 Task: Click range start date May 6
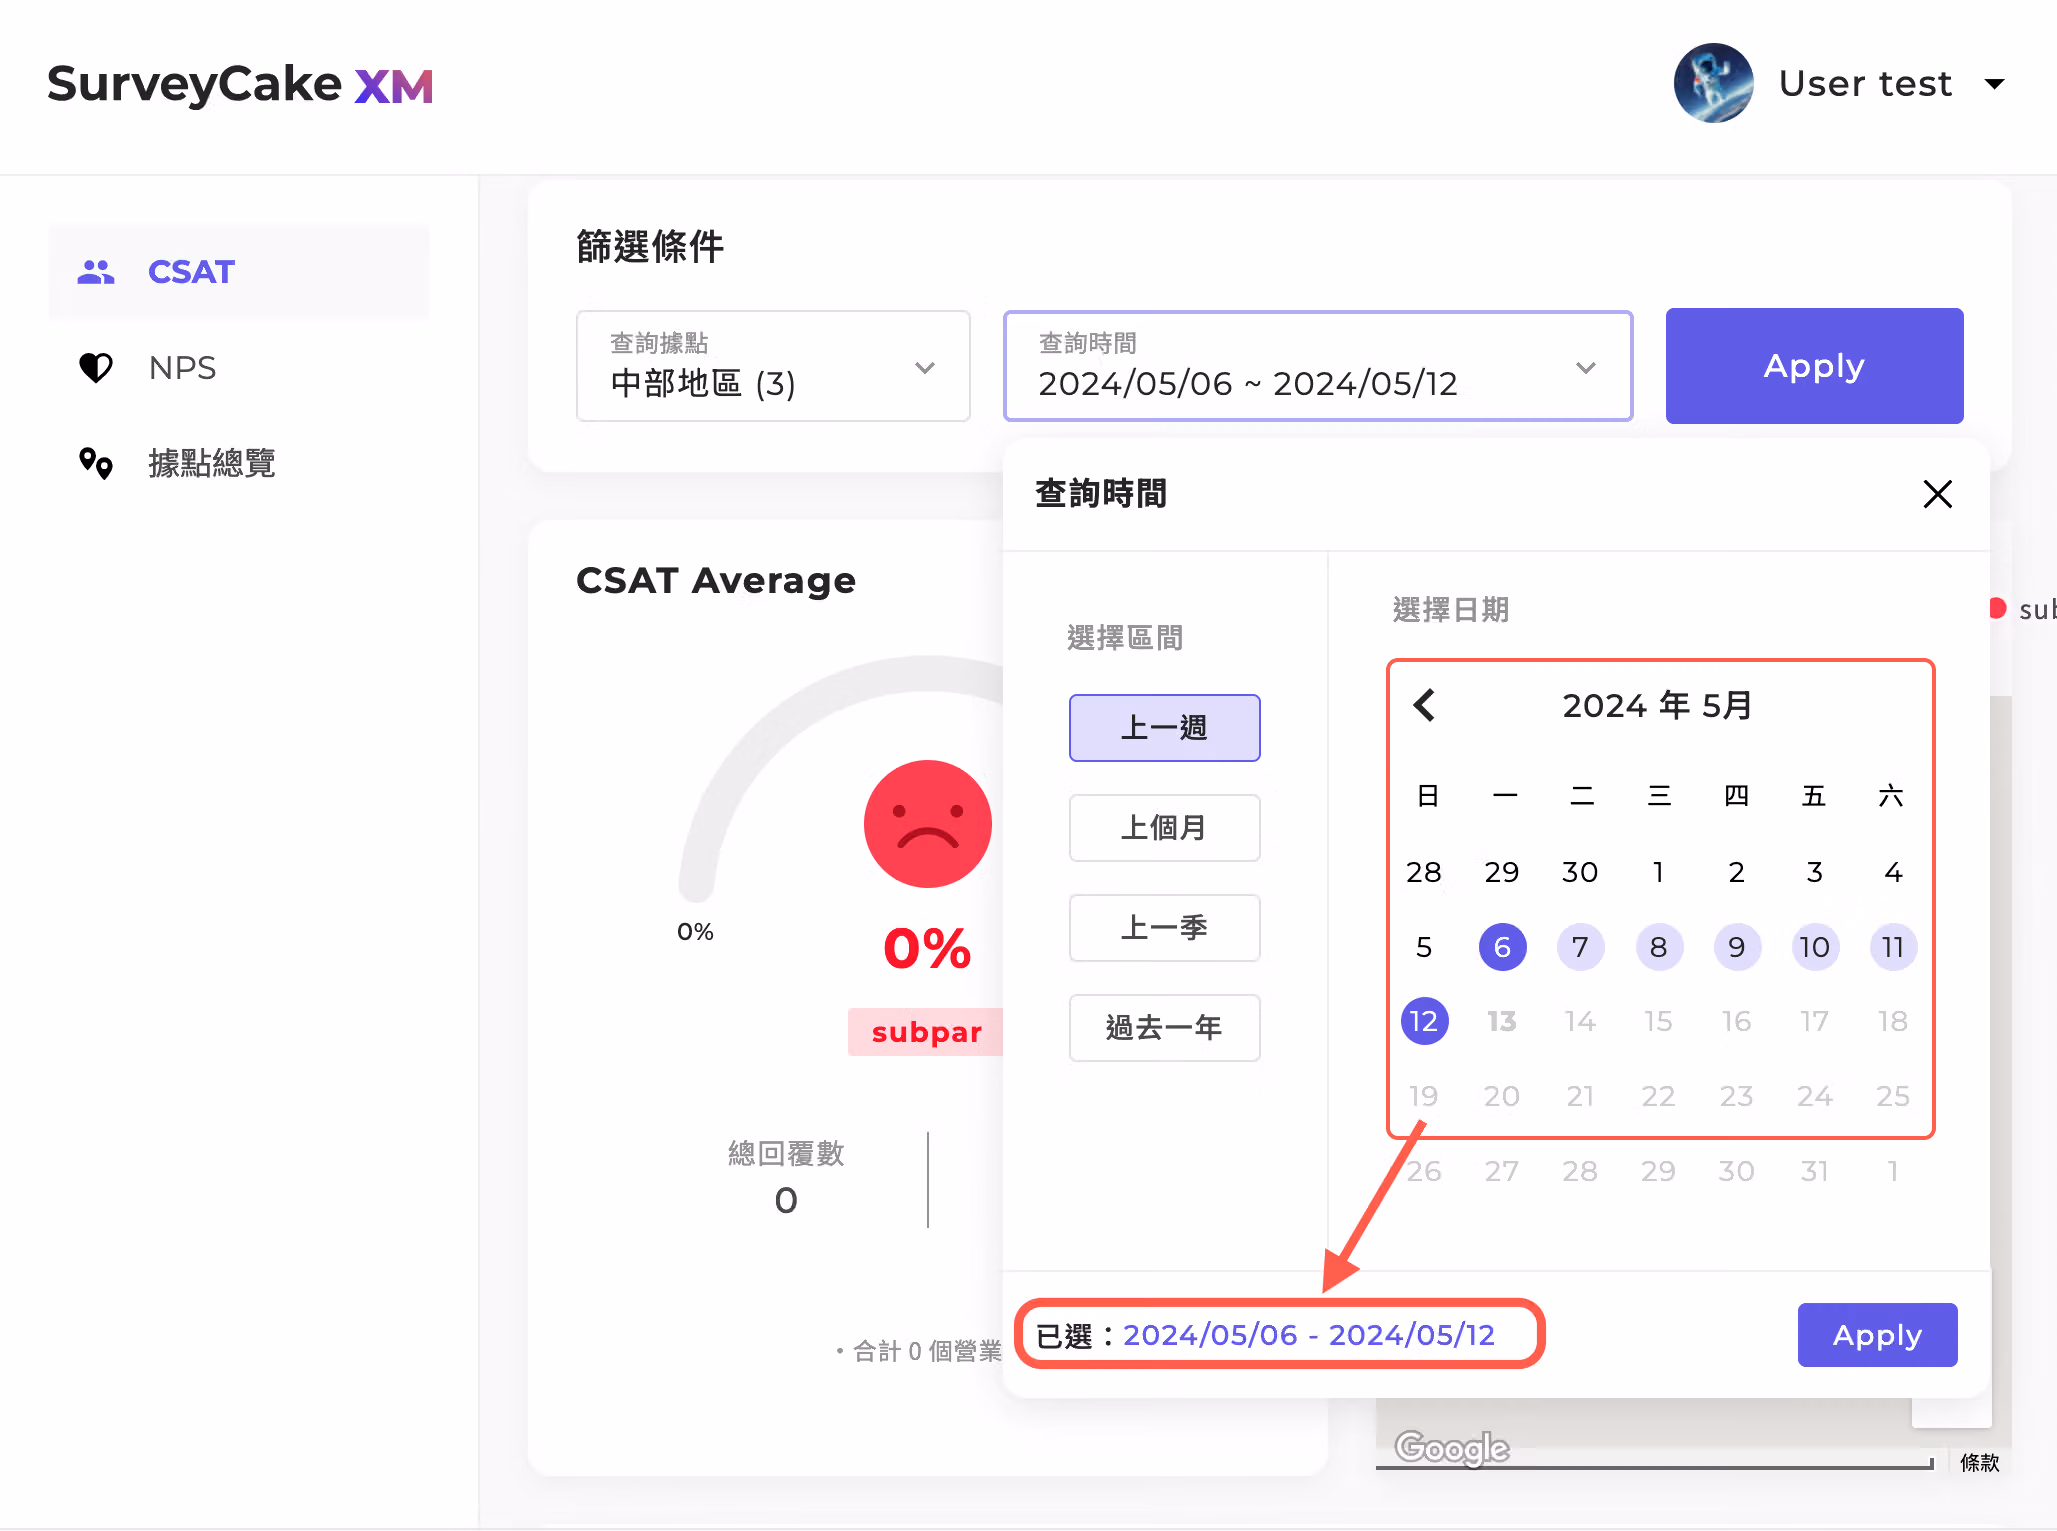(1502, 947)
